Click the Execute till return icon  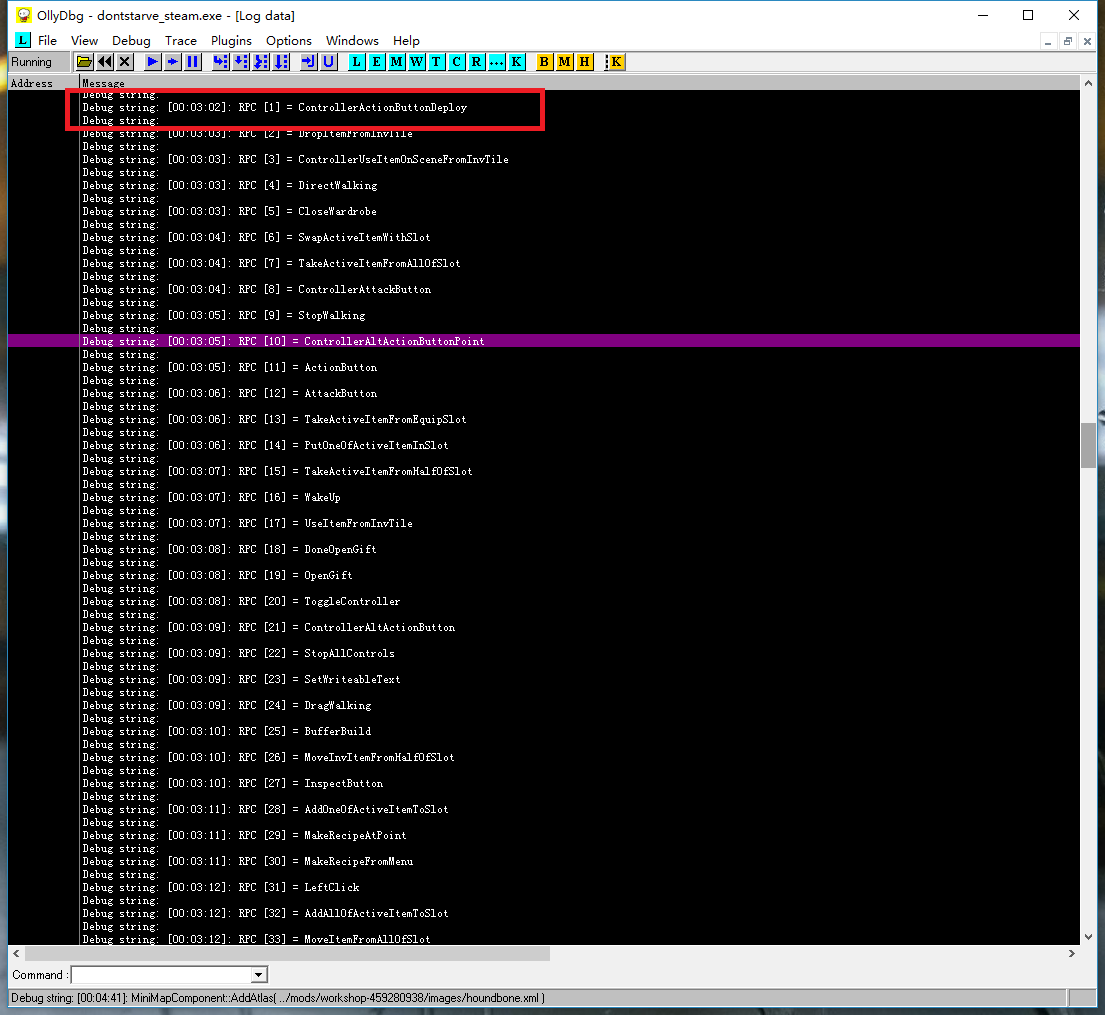tap(309, 62)
